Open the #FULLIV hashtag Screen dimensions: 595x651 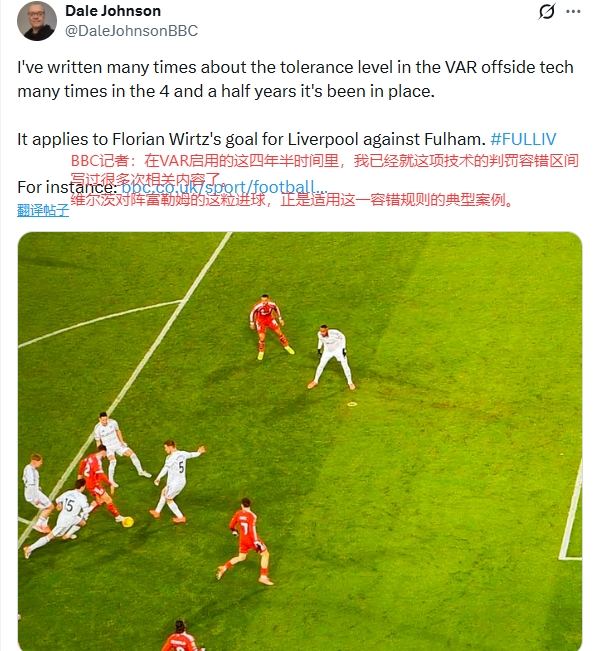coord(523,139)
